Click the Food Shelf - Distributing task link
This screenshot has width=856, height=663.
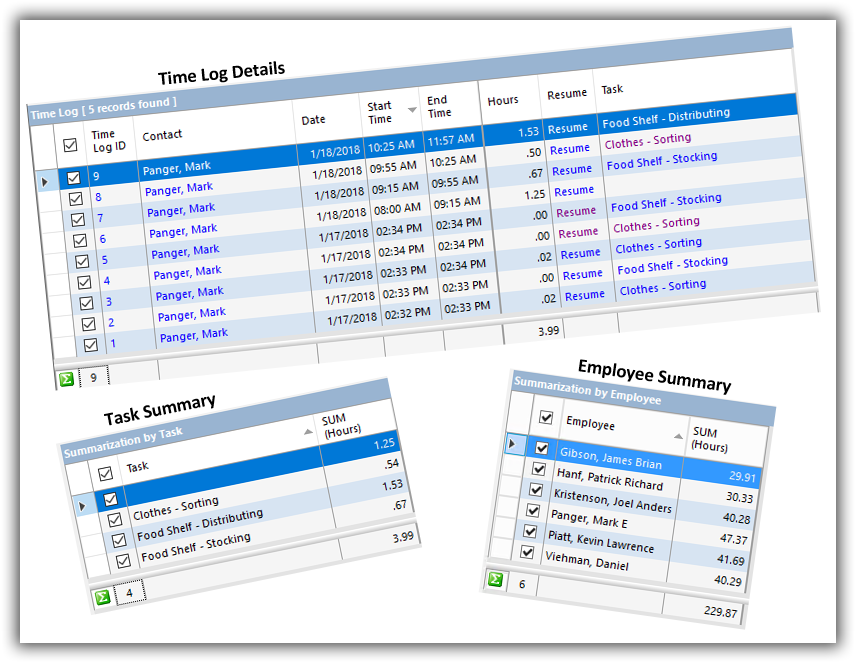coord(666,119)
